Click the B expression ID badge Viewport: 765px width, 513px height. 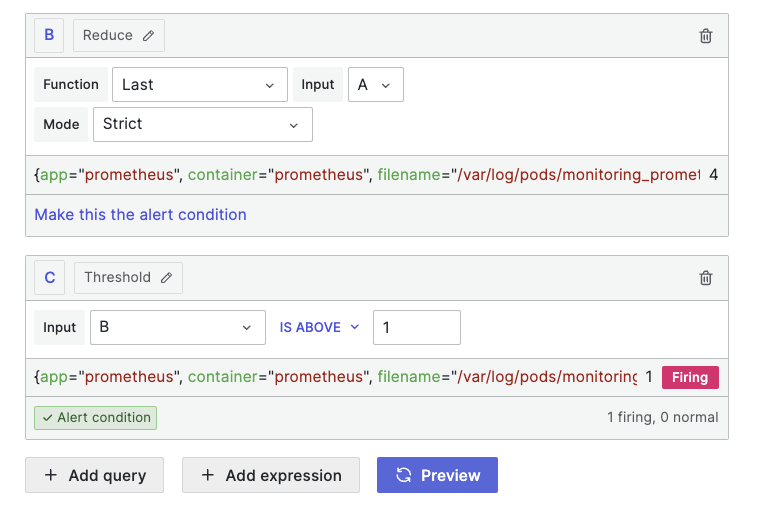tap(49, 36)
